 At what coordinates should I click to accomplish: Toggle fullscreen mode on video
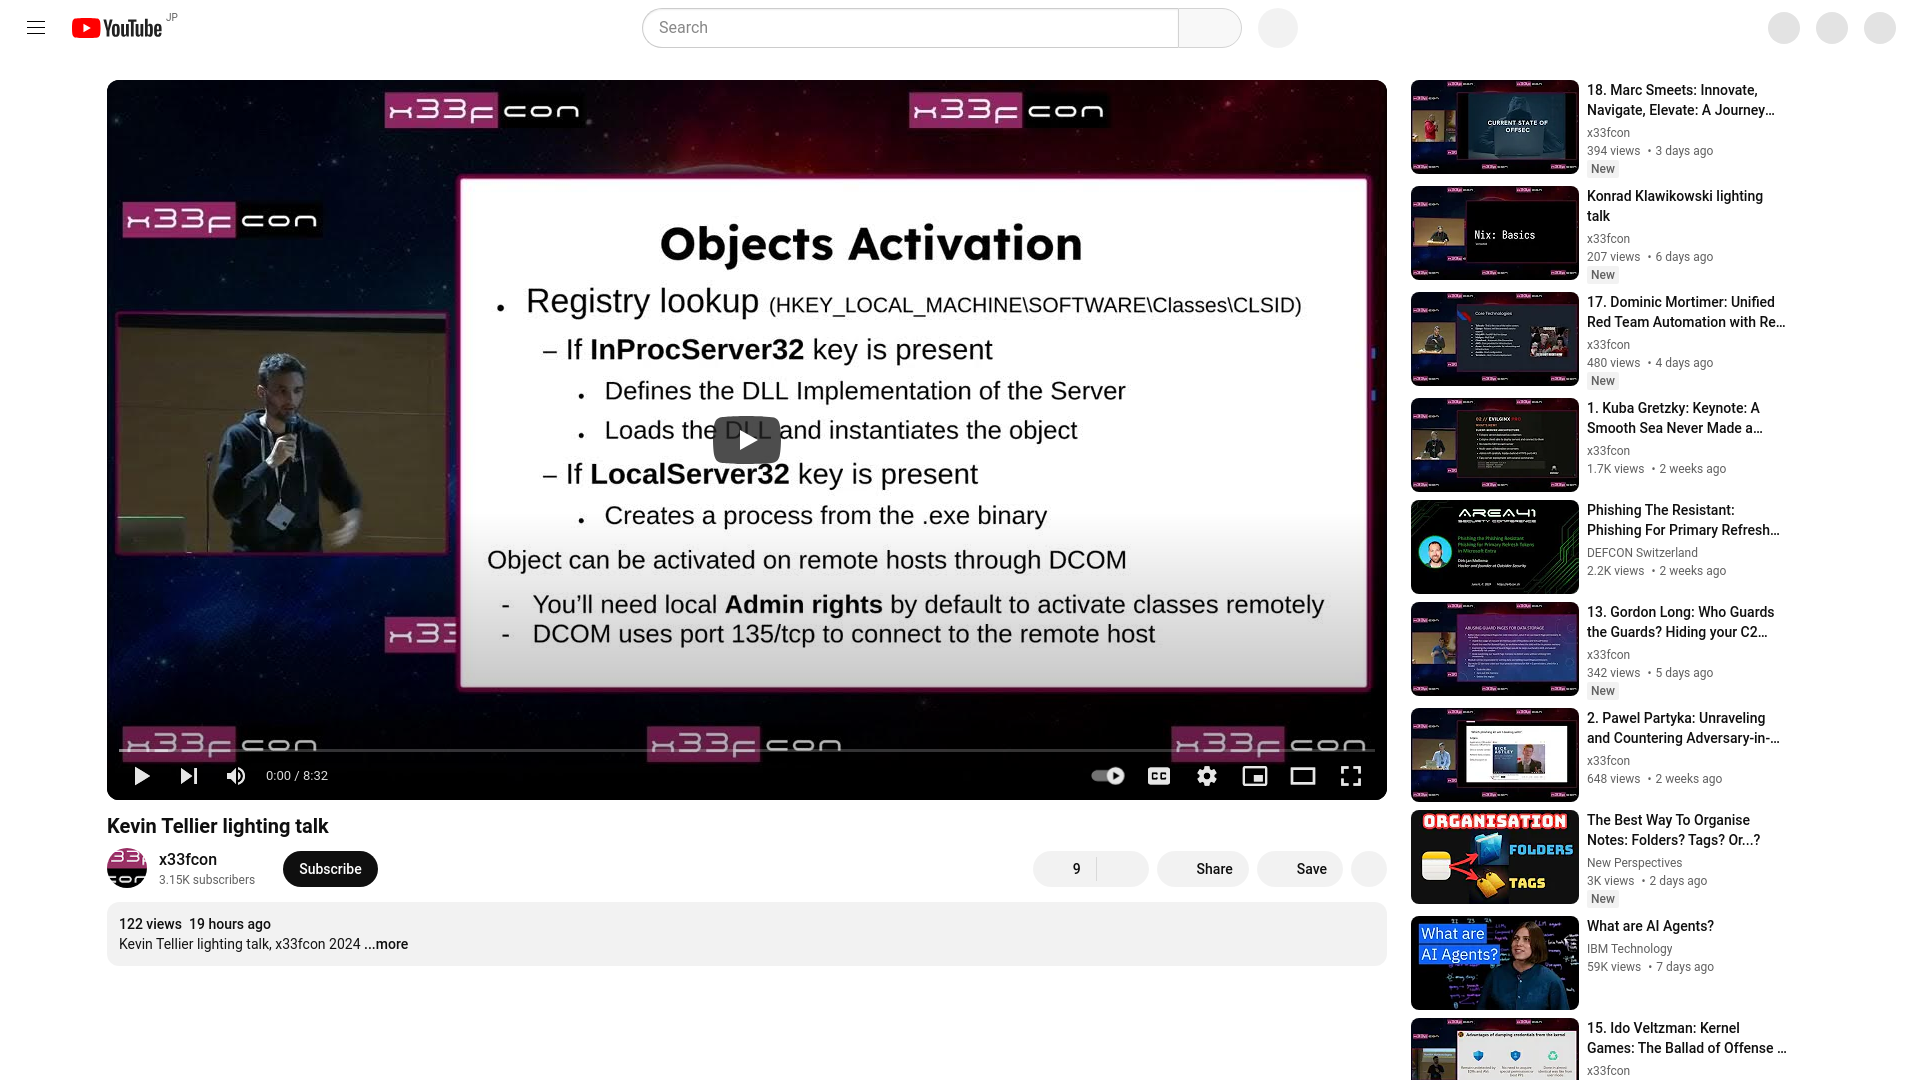click(x=1350, y=775)
